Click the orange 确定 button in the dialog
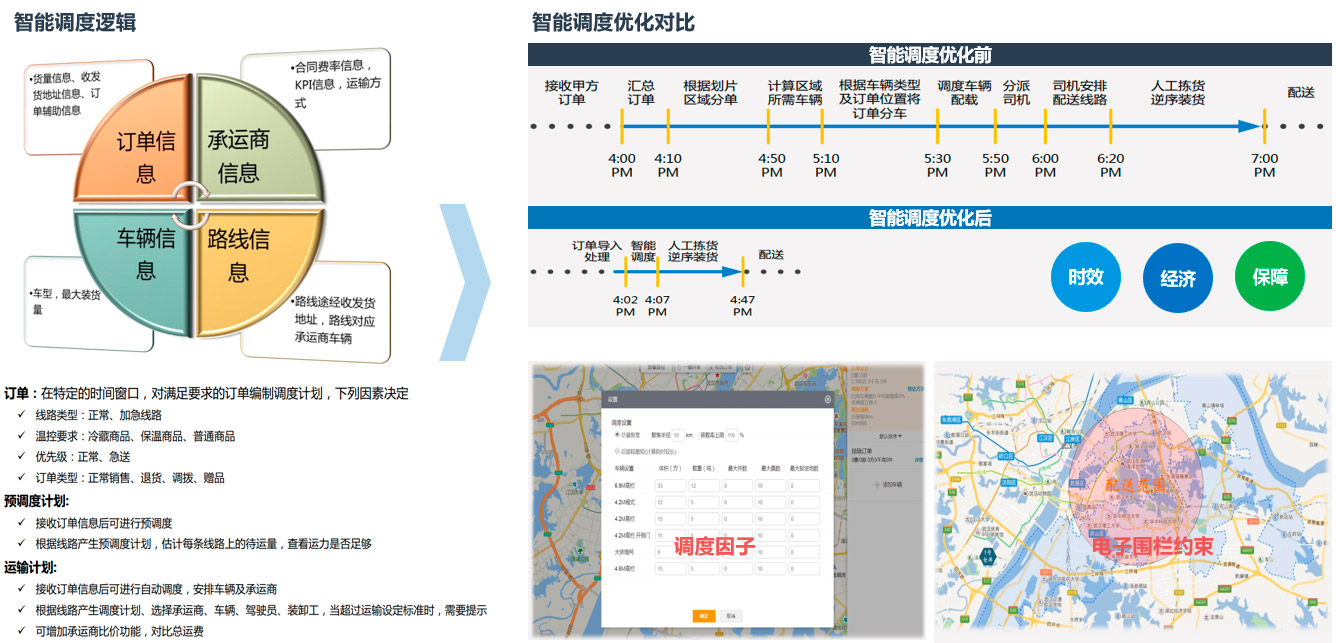This screenshot has width=1336, height=643. click(x=702, y=616)
